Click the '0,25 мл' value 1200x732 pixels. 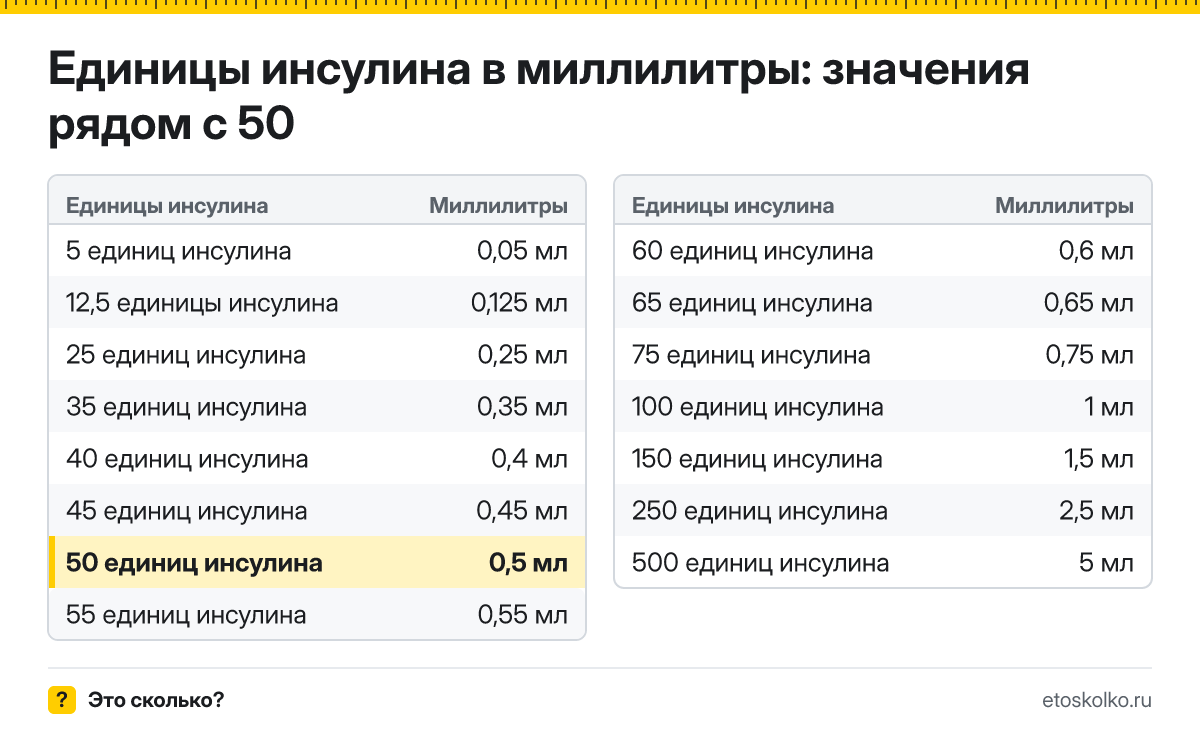523,354
